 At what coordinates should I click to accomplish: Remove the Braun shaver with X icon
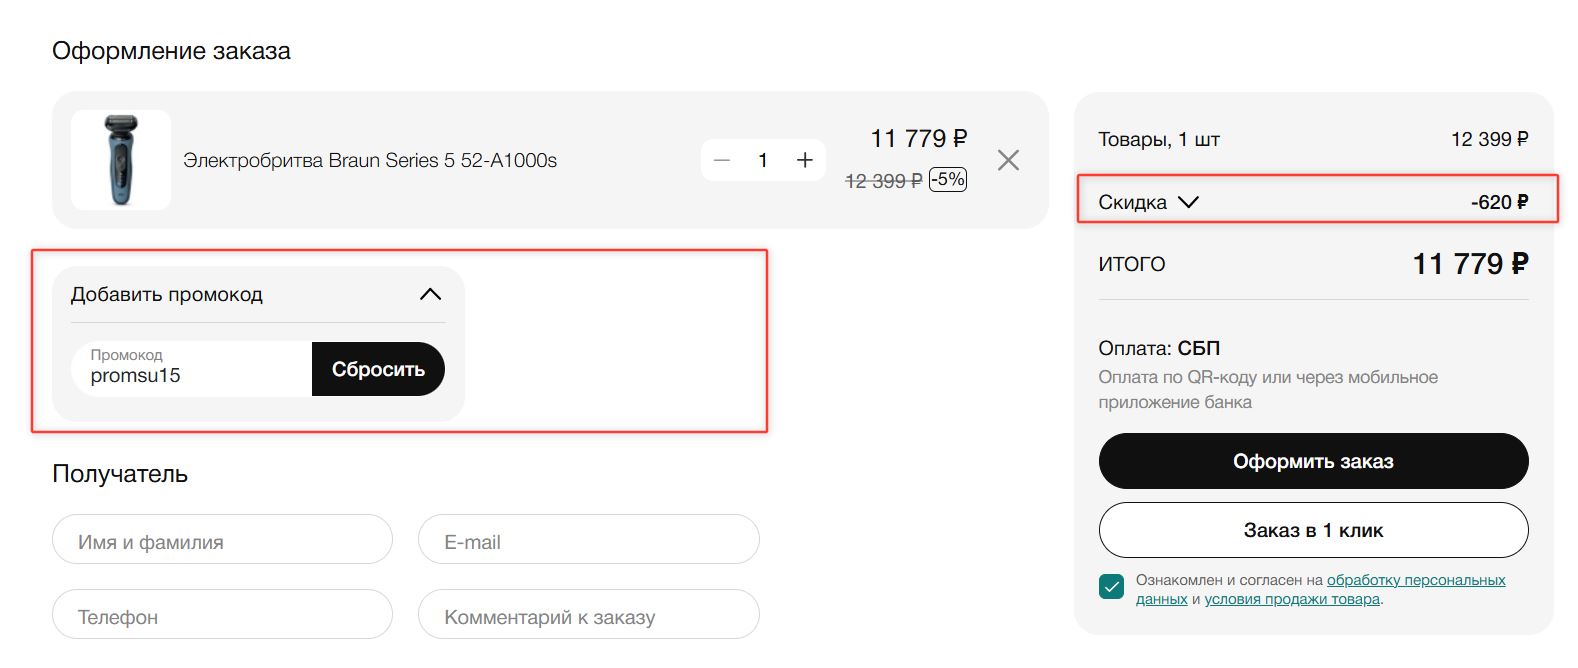point(1008,160)
